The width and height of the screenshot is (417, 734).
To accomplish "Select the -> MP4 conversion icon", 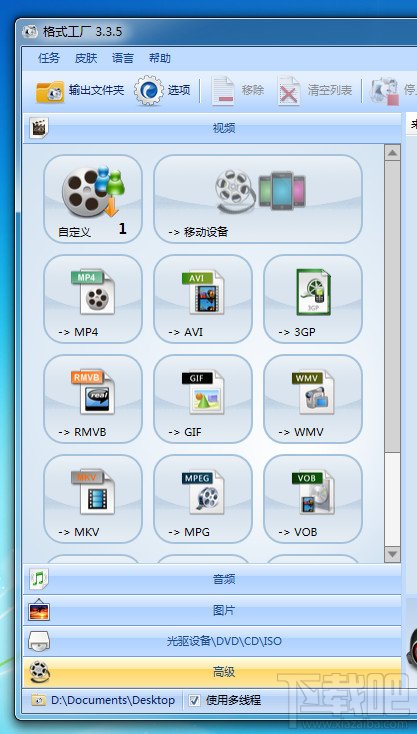I will [x=93, y=299].
